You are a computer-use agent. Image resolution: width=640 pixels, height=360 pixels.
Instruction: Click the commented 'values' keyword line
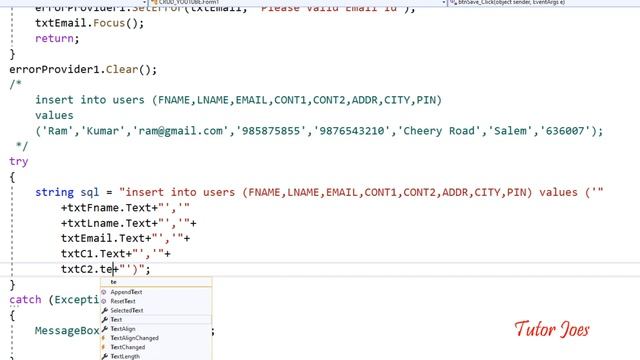54,116
